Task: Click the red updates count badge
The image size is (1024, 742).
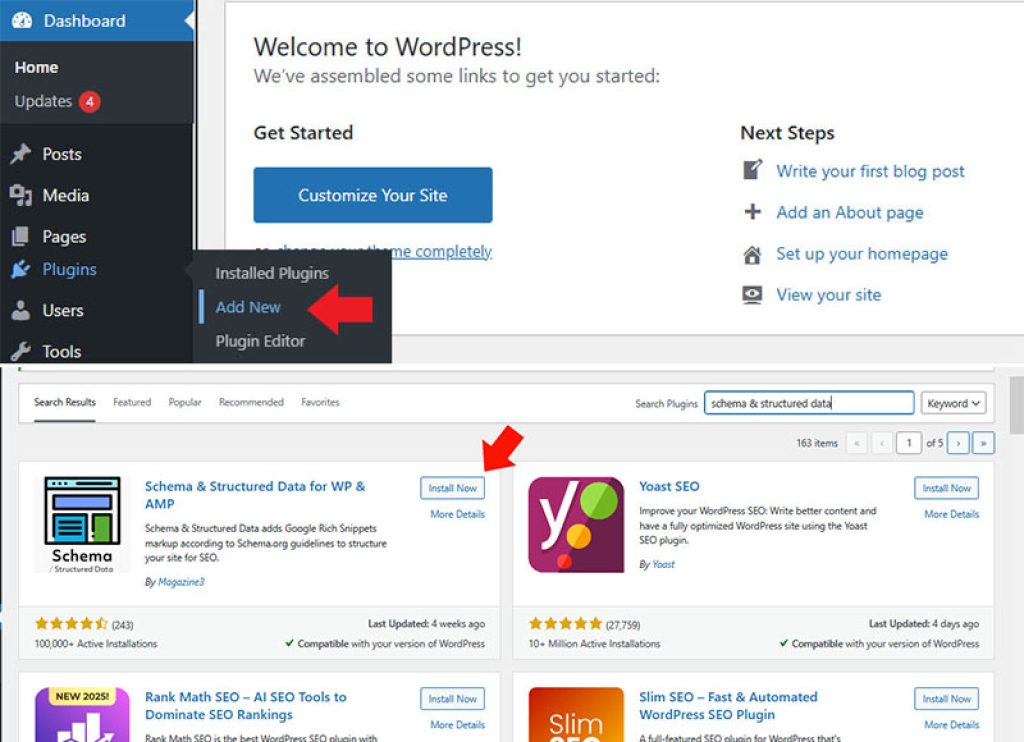Action: pos(89,101)
